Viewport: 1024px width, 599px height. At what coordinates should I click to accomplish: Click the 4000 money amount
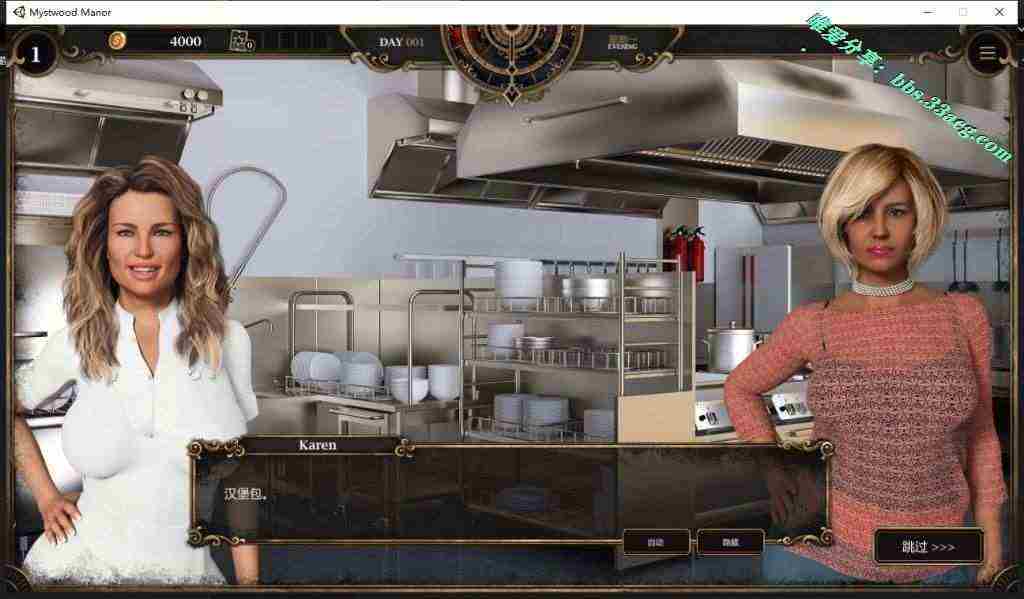pos(185,41)
